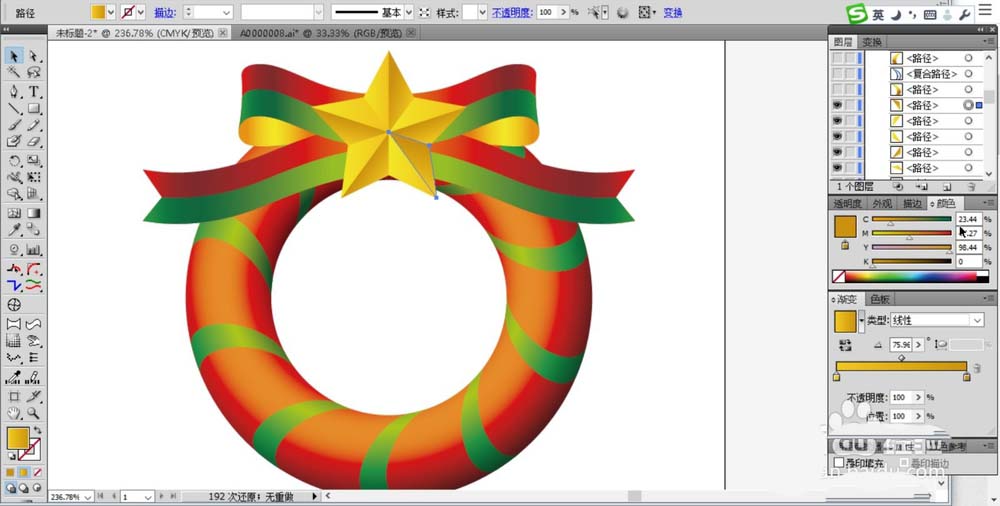Show the topmost hidden 路径 layer
1000x506 pixels.
(x=837, y=58)
